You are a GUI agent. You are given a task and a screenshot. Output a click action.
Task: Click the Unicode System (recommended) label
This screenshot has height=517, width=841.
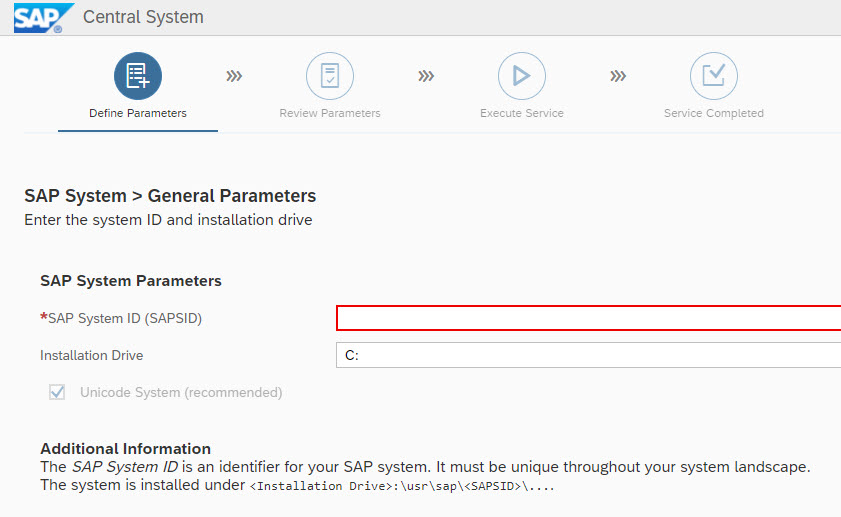click(x=181, y=393)
